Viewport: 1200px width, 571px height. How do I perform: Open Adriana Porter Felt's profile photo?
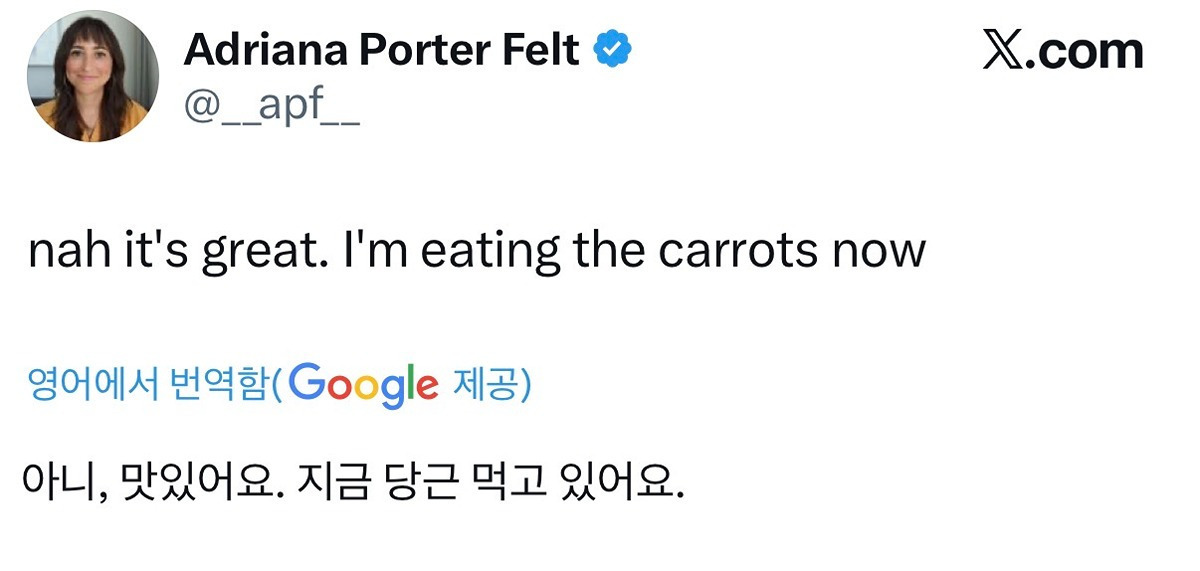click(x=92, y=76)
